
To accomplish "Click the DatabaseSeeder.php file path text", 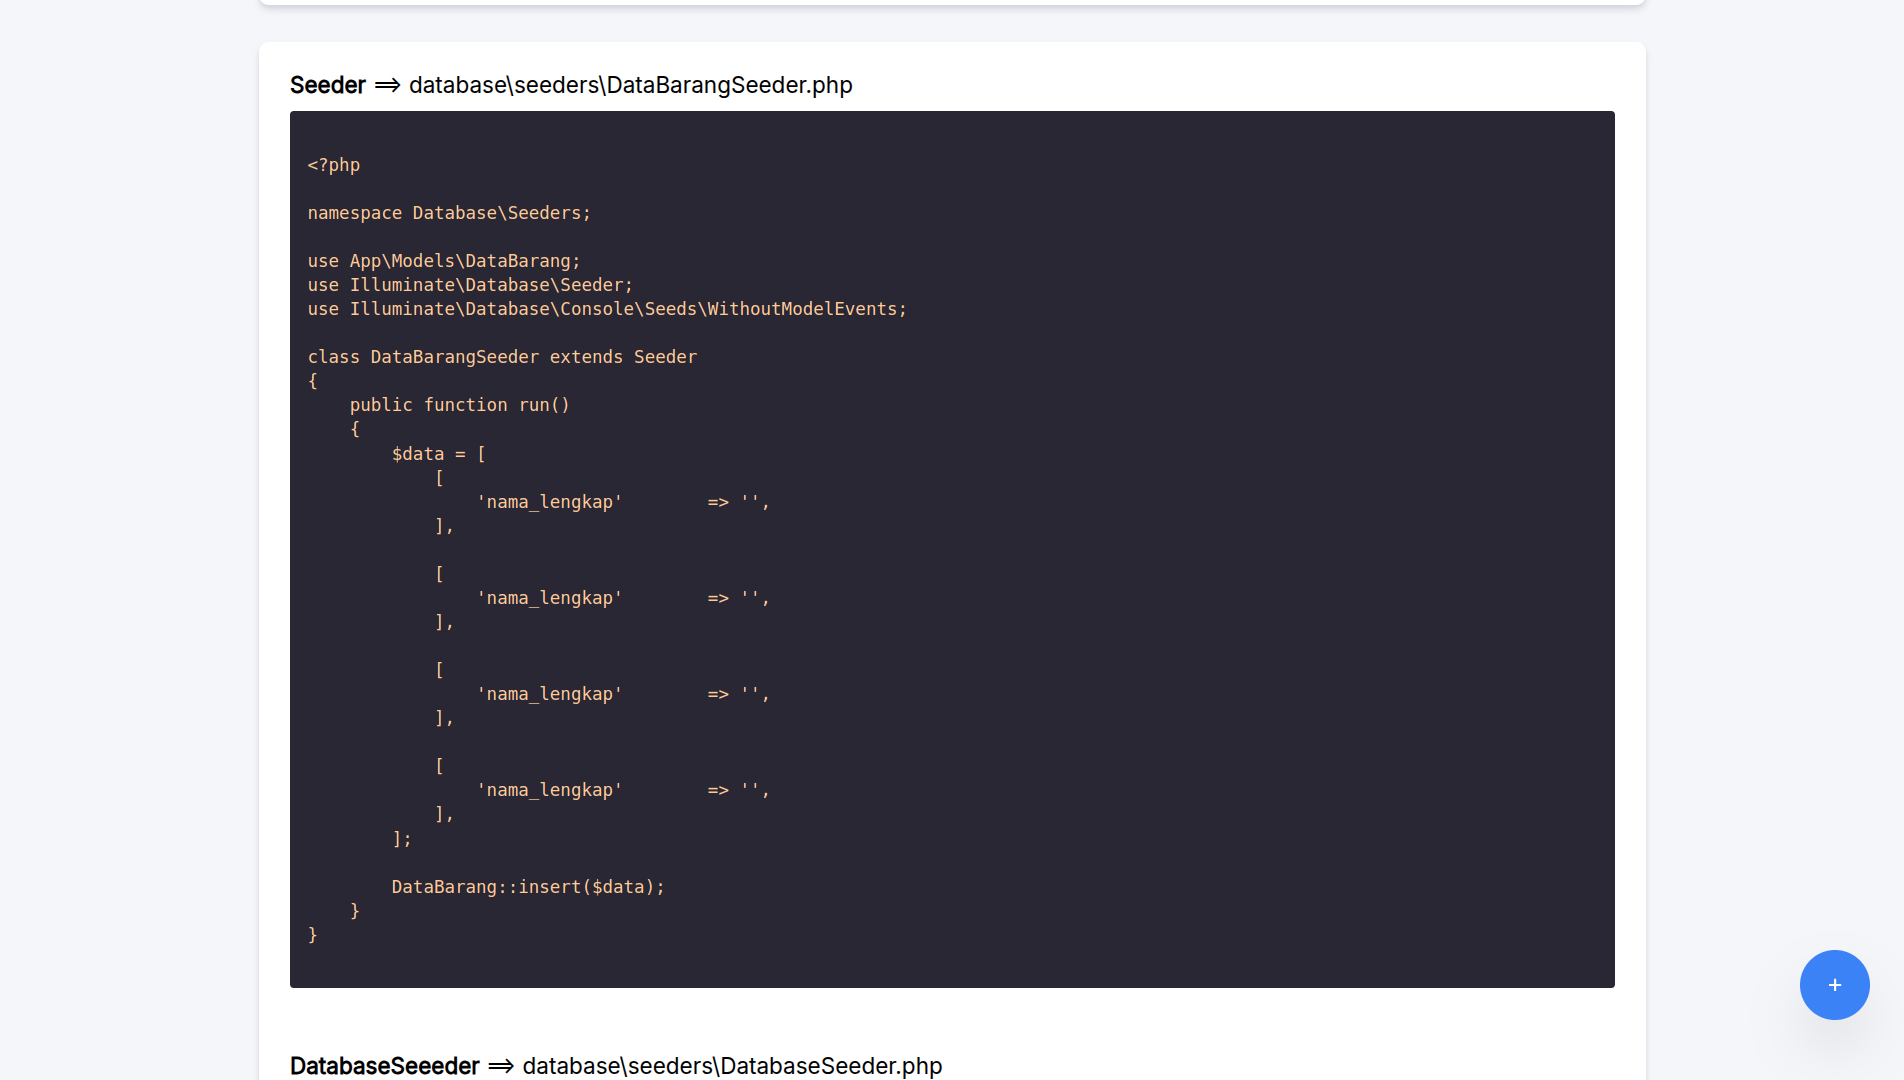I will point(732,1066).
